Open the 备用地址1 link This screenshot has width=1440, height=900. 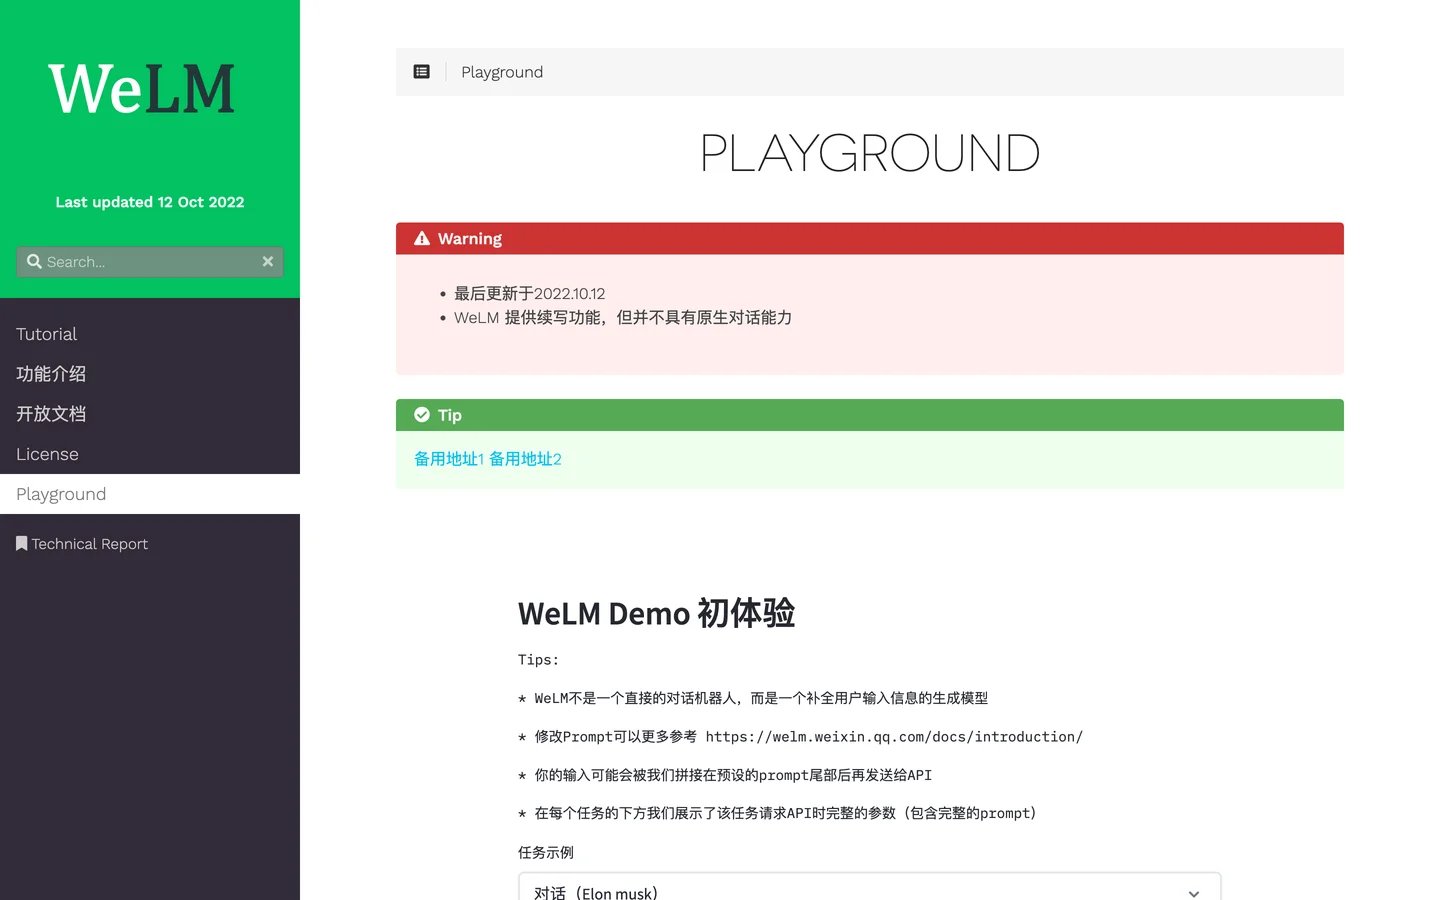(x=449, y=459)
